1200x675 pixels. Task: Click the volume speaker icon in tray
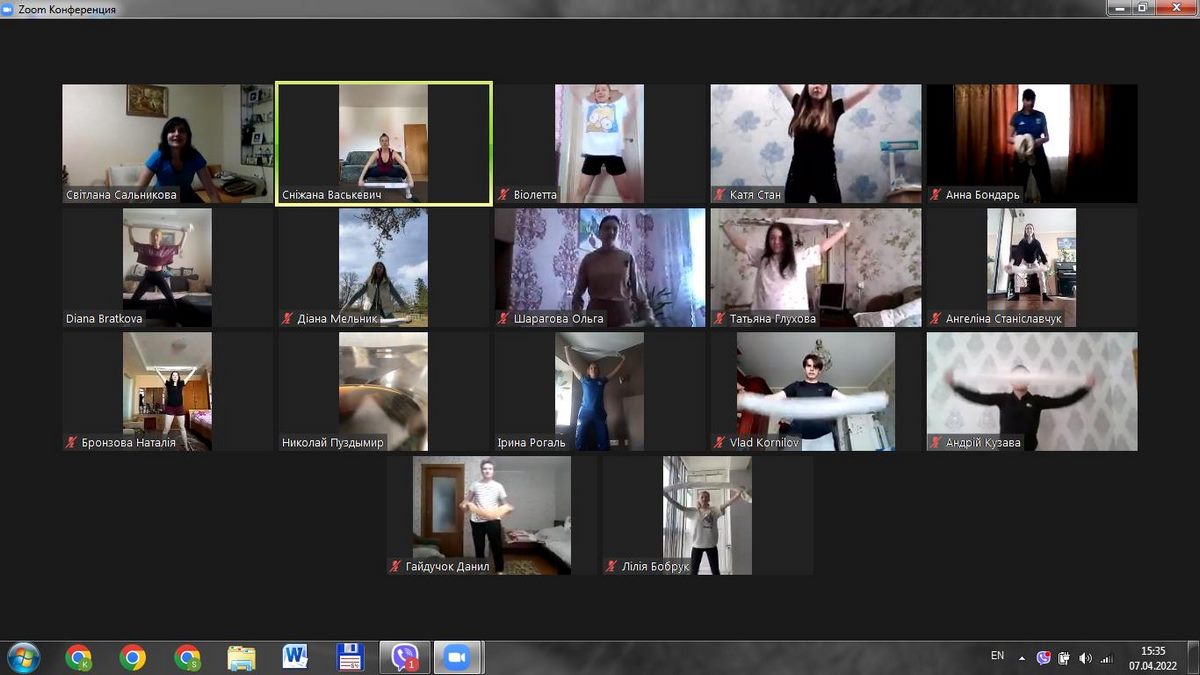[x=1086, y=658]
